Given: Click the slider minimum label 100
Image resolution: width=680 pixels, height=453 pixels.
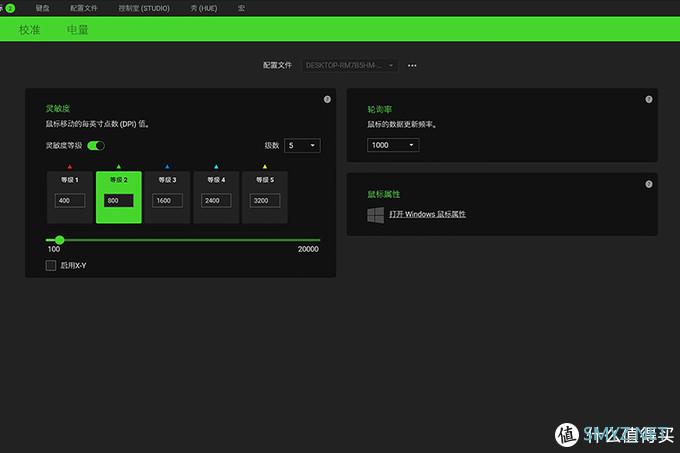Looking at the screenshot, I should (54, 249).
